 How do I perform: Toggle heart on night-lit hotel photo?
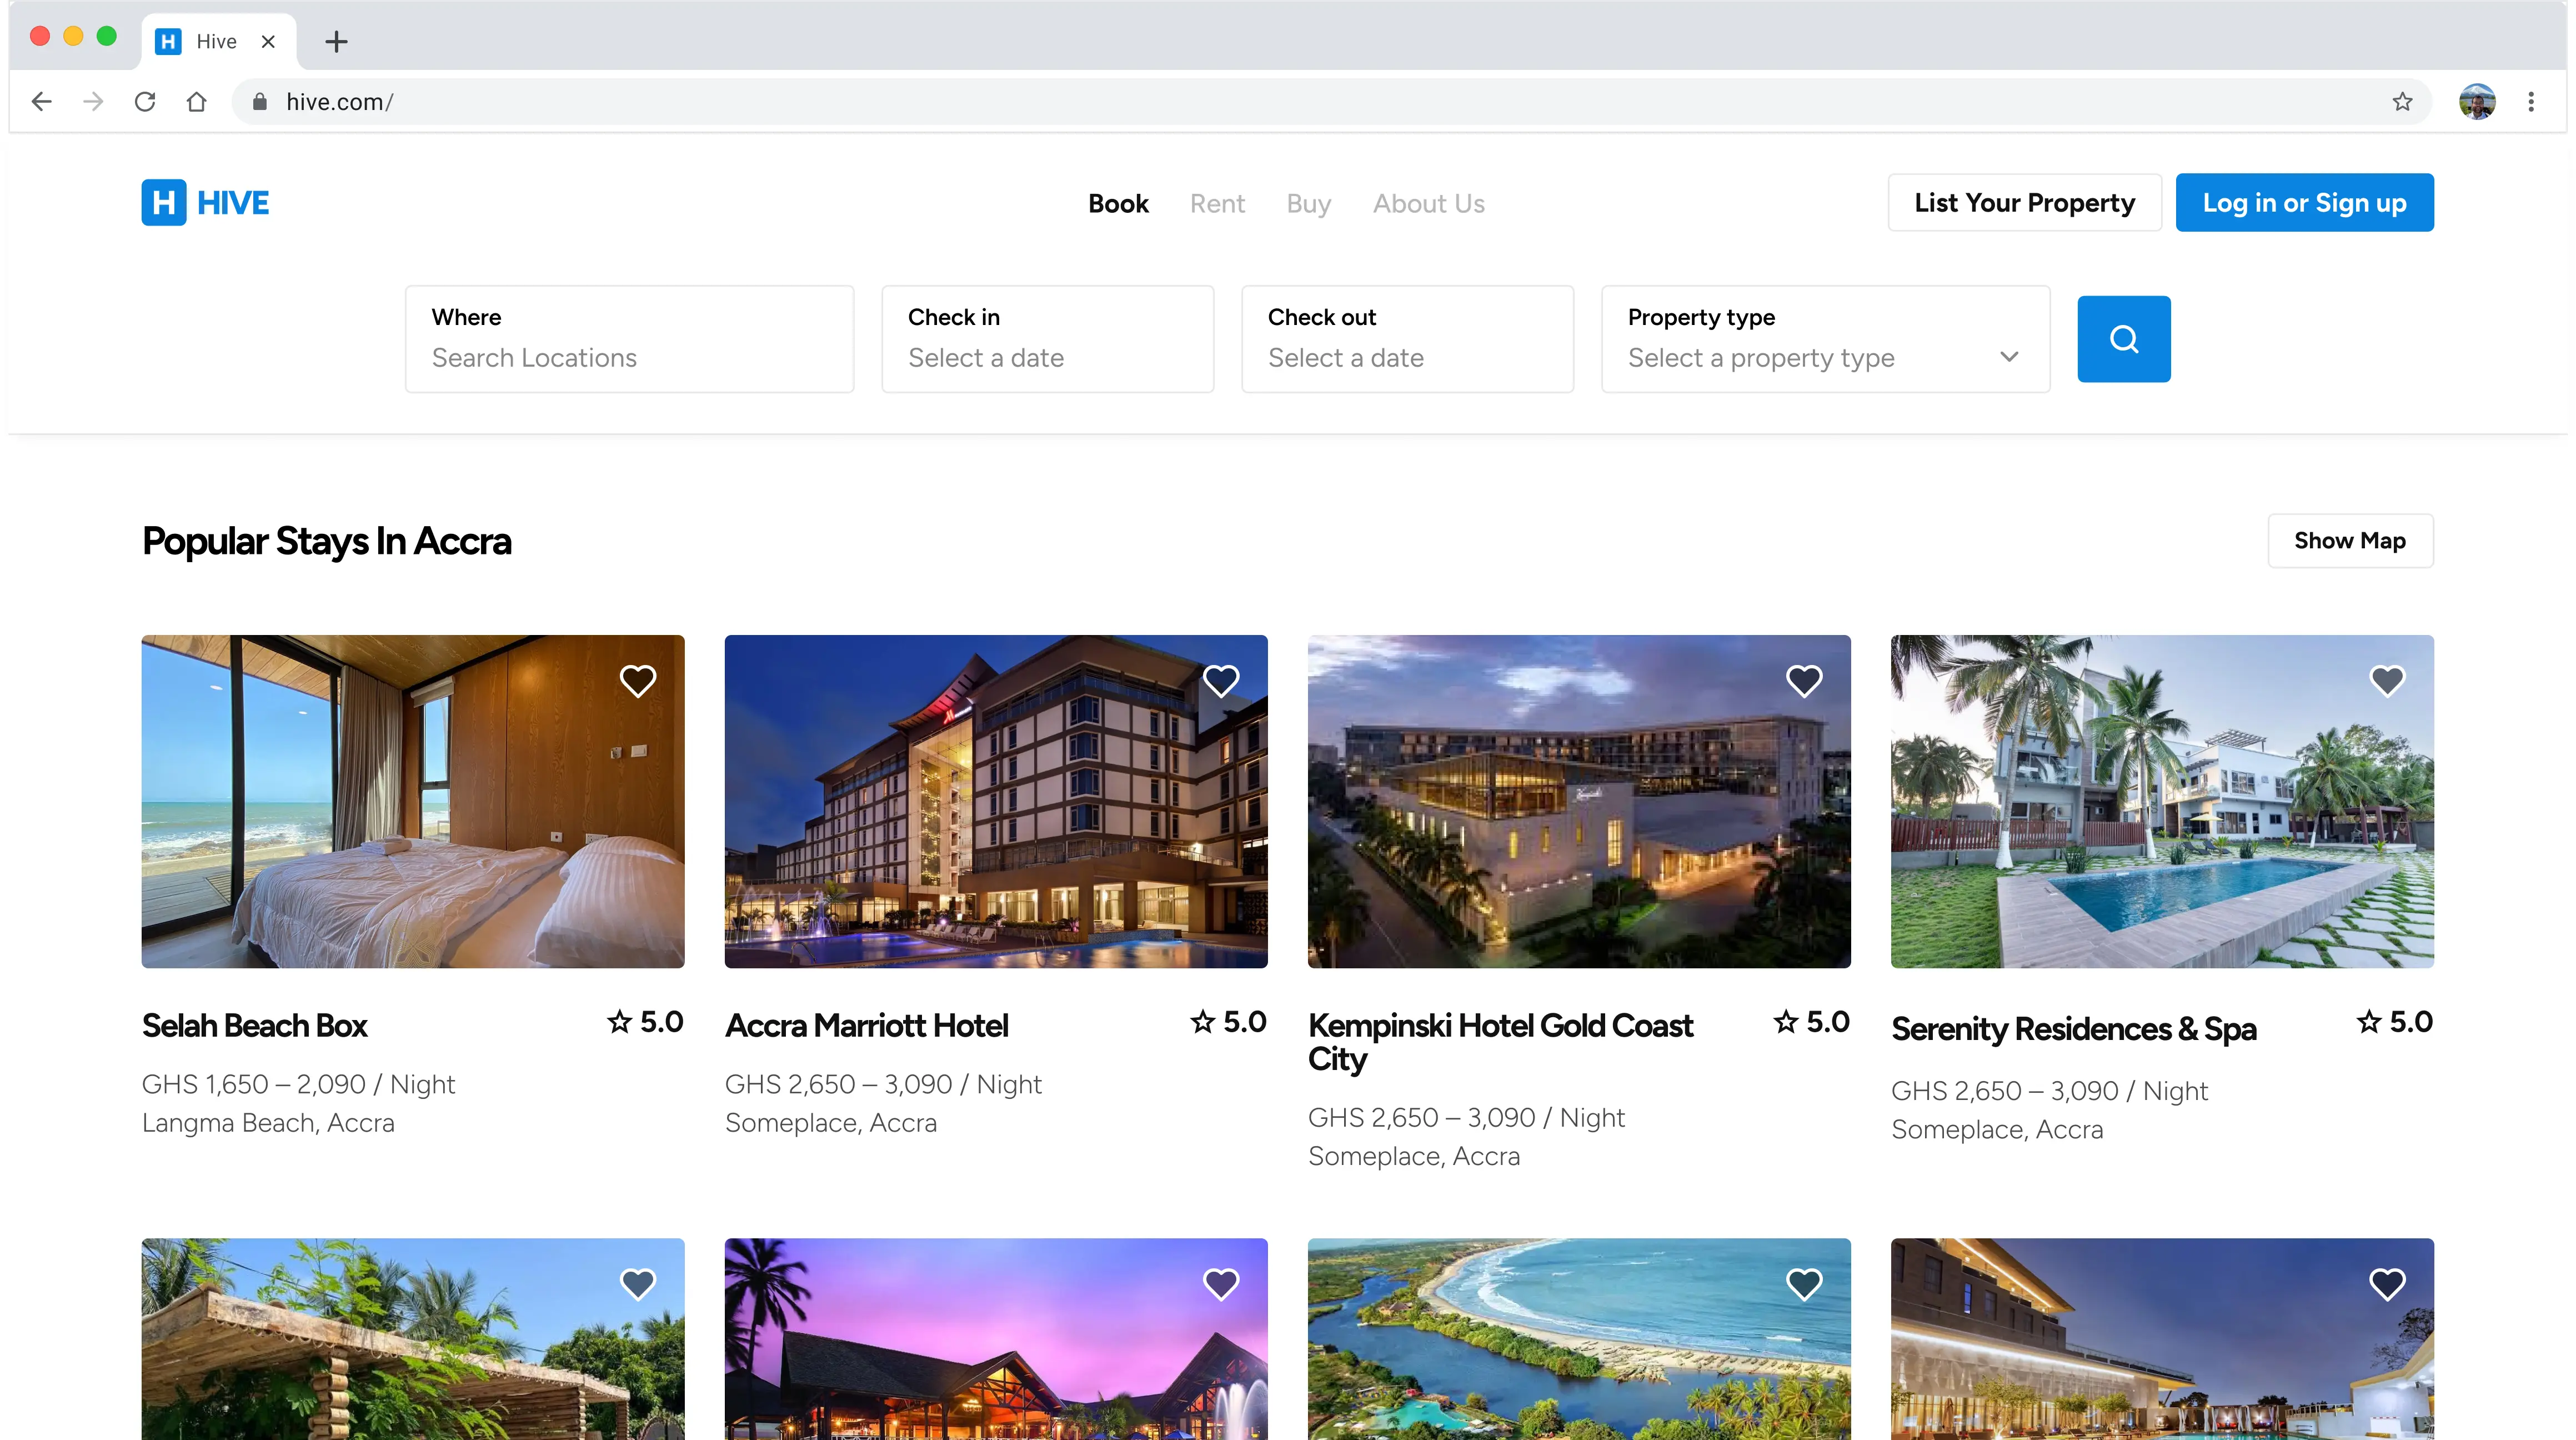2387,1283
